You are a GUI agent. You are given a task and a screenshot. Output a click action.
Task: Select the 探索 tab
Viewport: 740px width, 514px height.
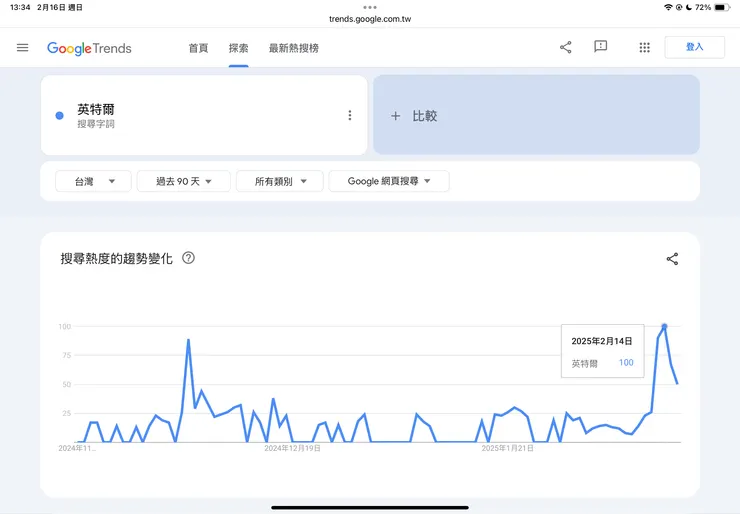click(238, 48)
